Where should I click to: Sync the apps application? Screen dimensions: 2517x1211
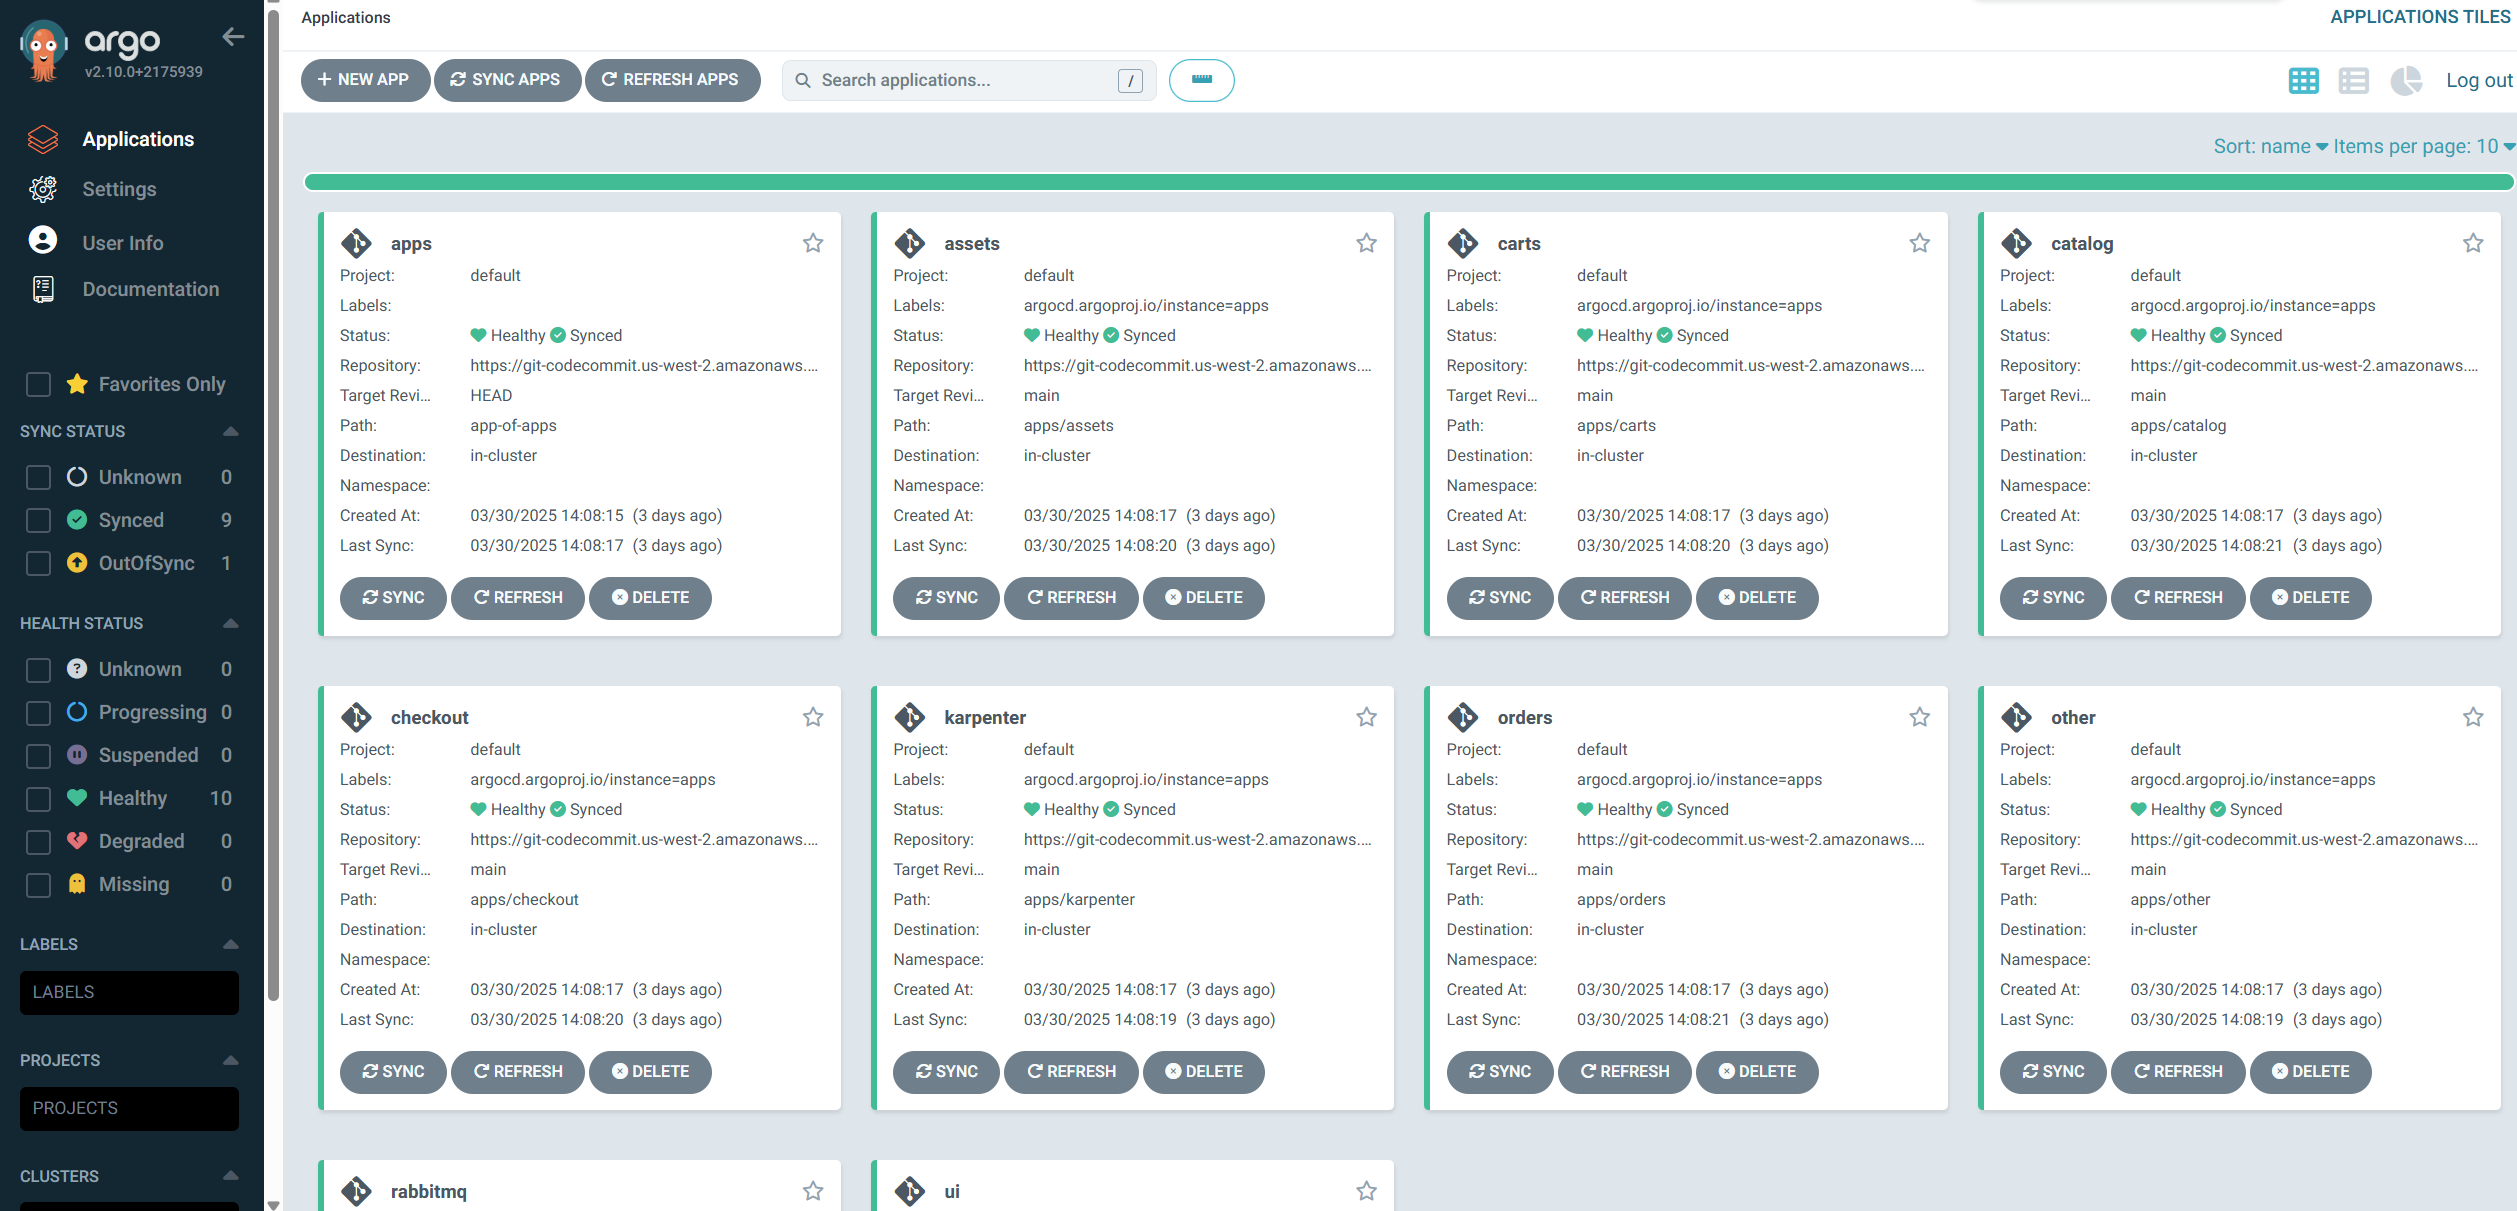point(393,598)
